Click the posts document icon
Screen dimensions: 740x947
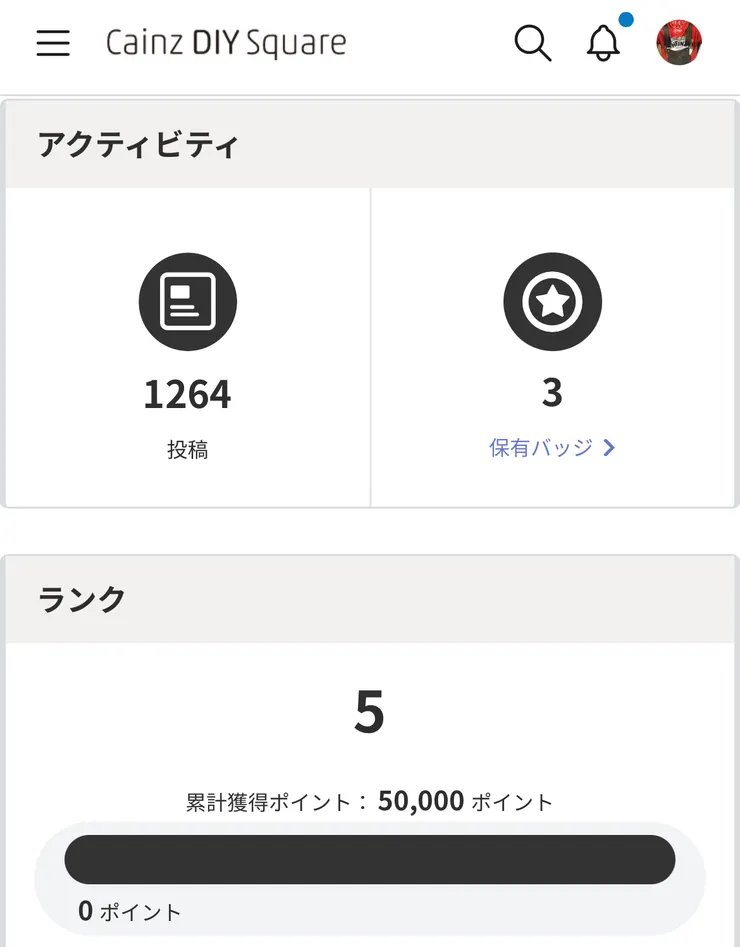(187, 302)
